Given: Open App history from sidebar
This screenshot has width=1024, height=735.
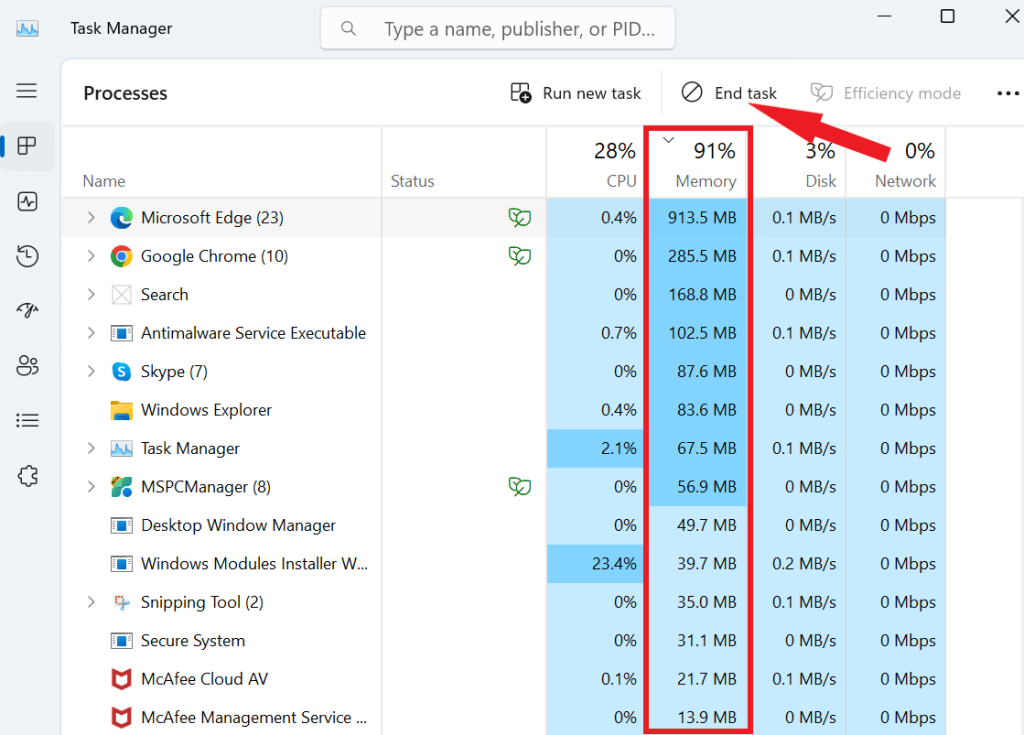Looking at the screenshot, I should 27,256.
